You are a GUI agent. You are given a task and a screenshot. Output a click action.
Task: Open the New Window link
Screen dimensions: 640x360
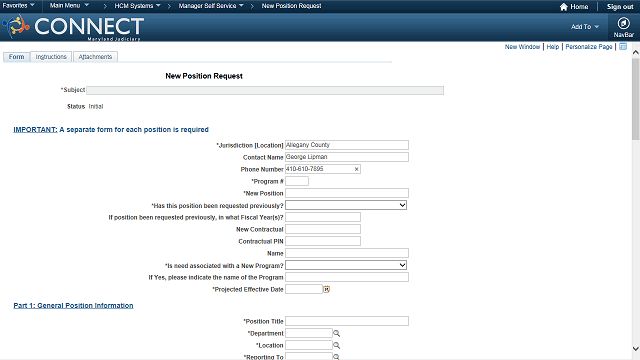pos(522,47)
